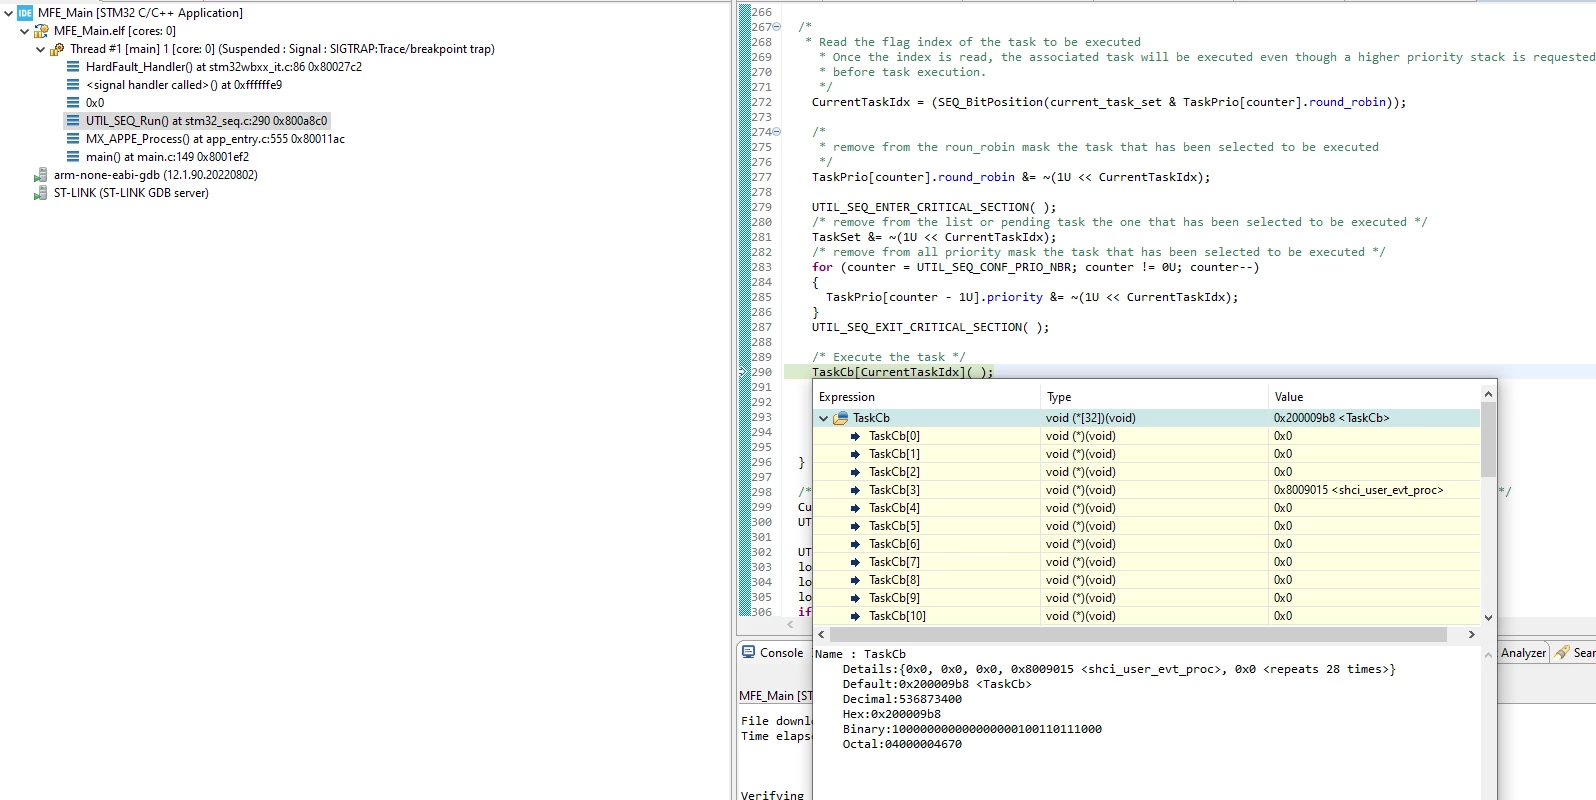The height and width of the screenshot is (800, 1596).
Task: Click the MFE_Main IDE launch icon
Action: coord(25,13)
